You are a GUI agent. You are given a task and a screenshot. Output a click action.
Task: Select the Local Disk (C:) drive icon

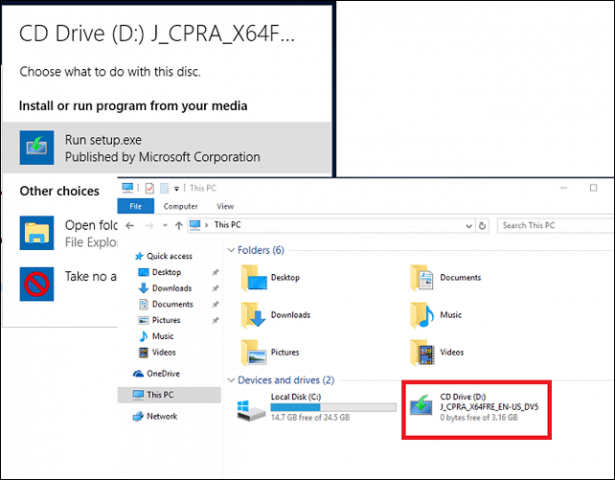(x=251, y=410)
